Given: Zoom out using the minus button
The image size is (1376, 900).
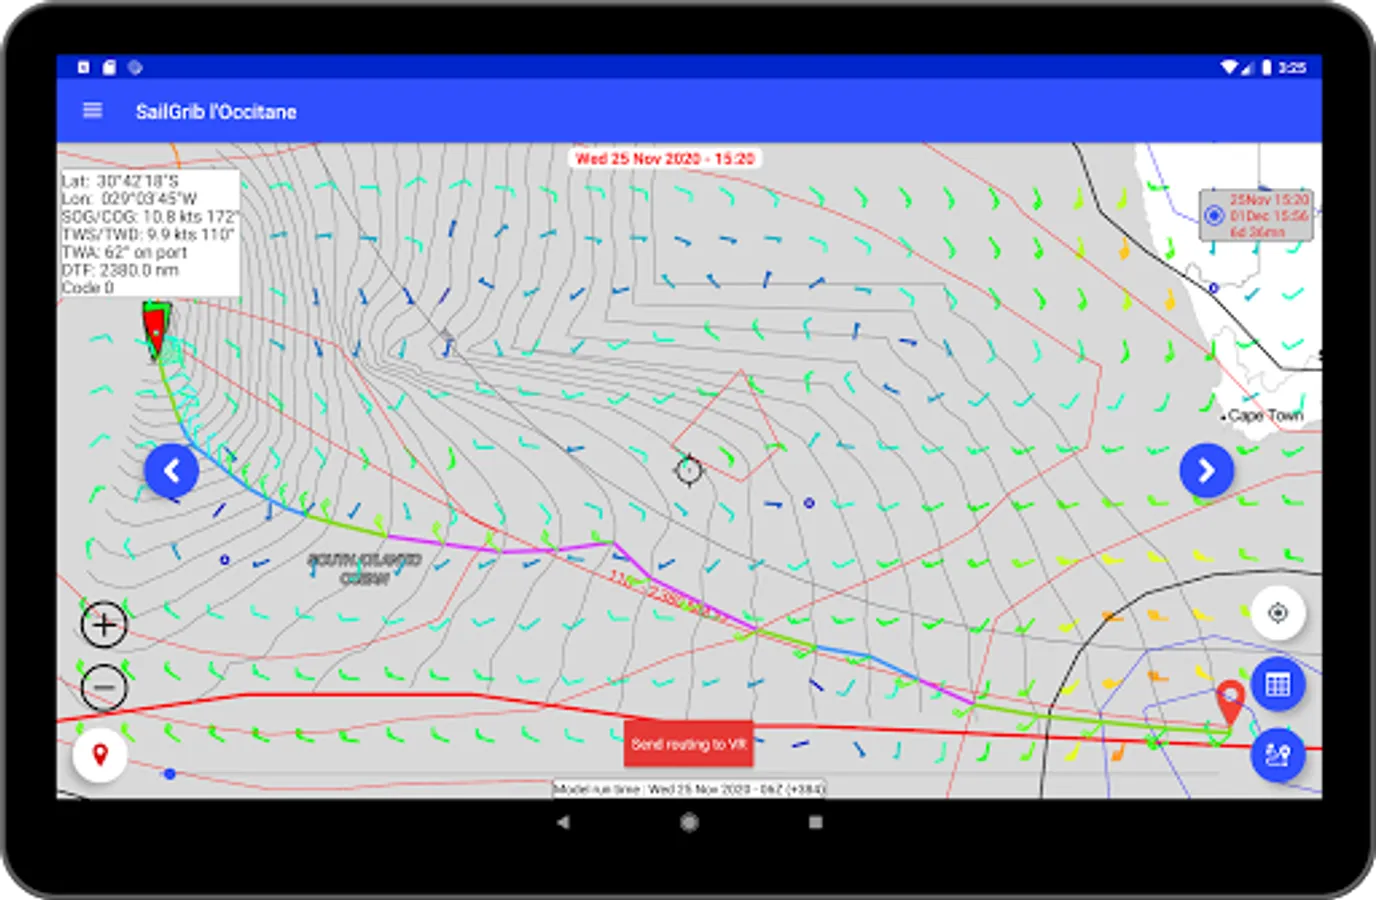Looking at the screenshot, I should 104,687.
